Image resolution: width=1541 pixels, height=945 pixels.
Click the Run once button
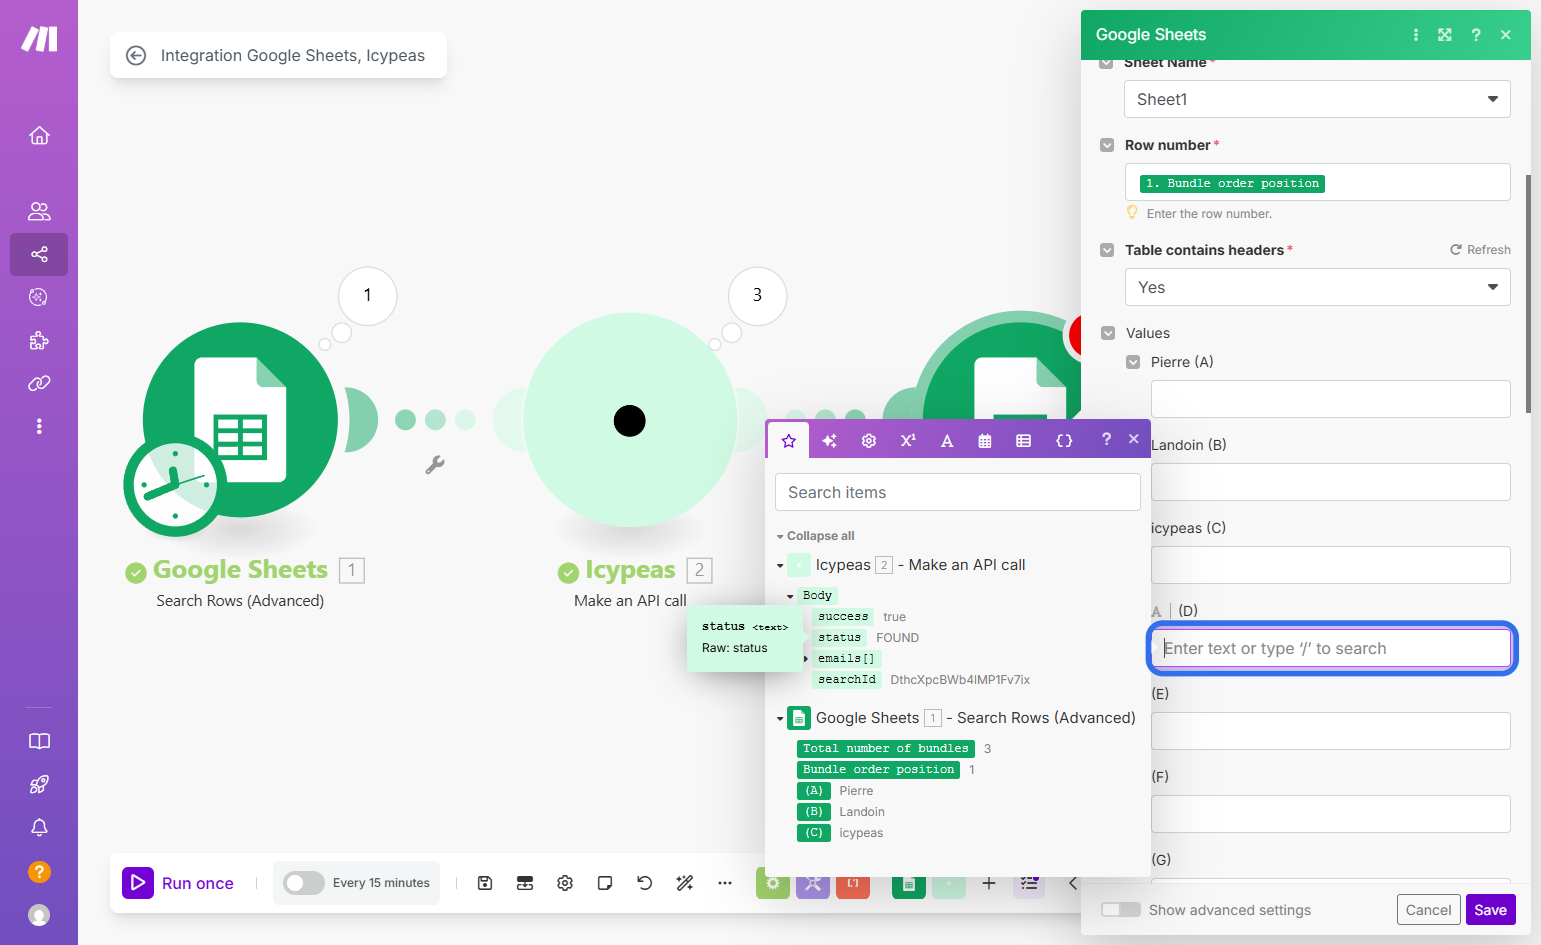(178, 883)
